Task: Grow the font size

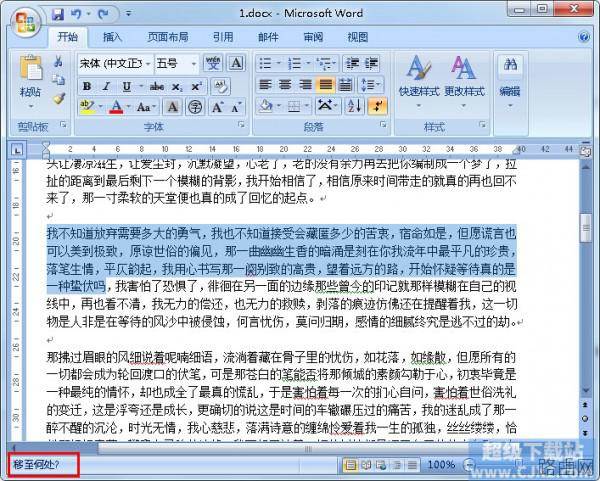Action: [217, 107]
